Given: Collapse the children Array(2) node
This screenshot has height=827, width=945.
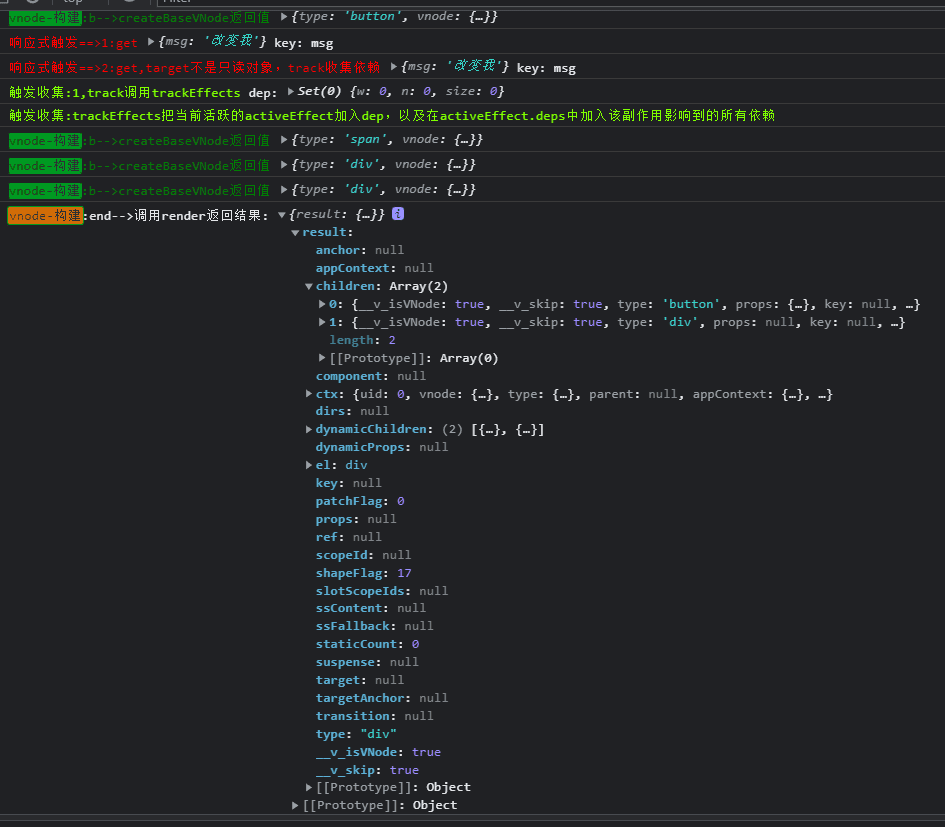Looking at the screenshot, I should (309, 287).
